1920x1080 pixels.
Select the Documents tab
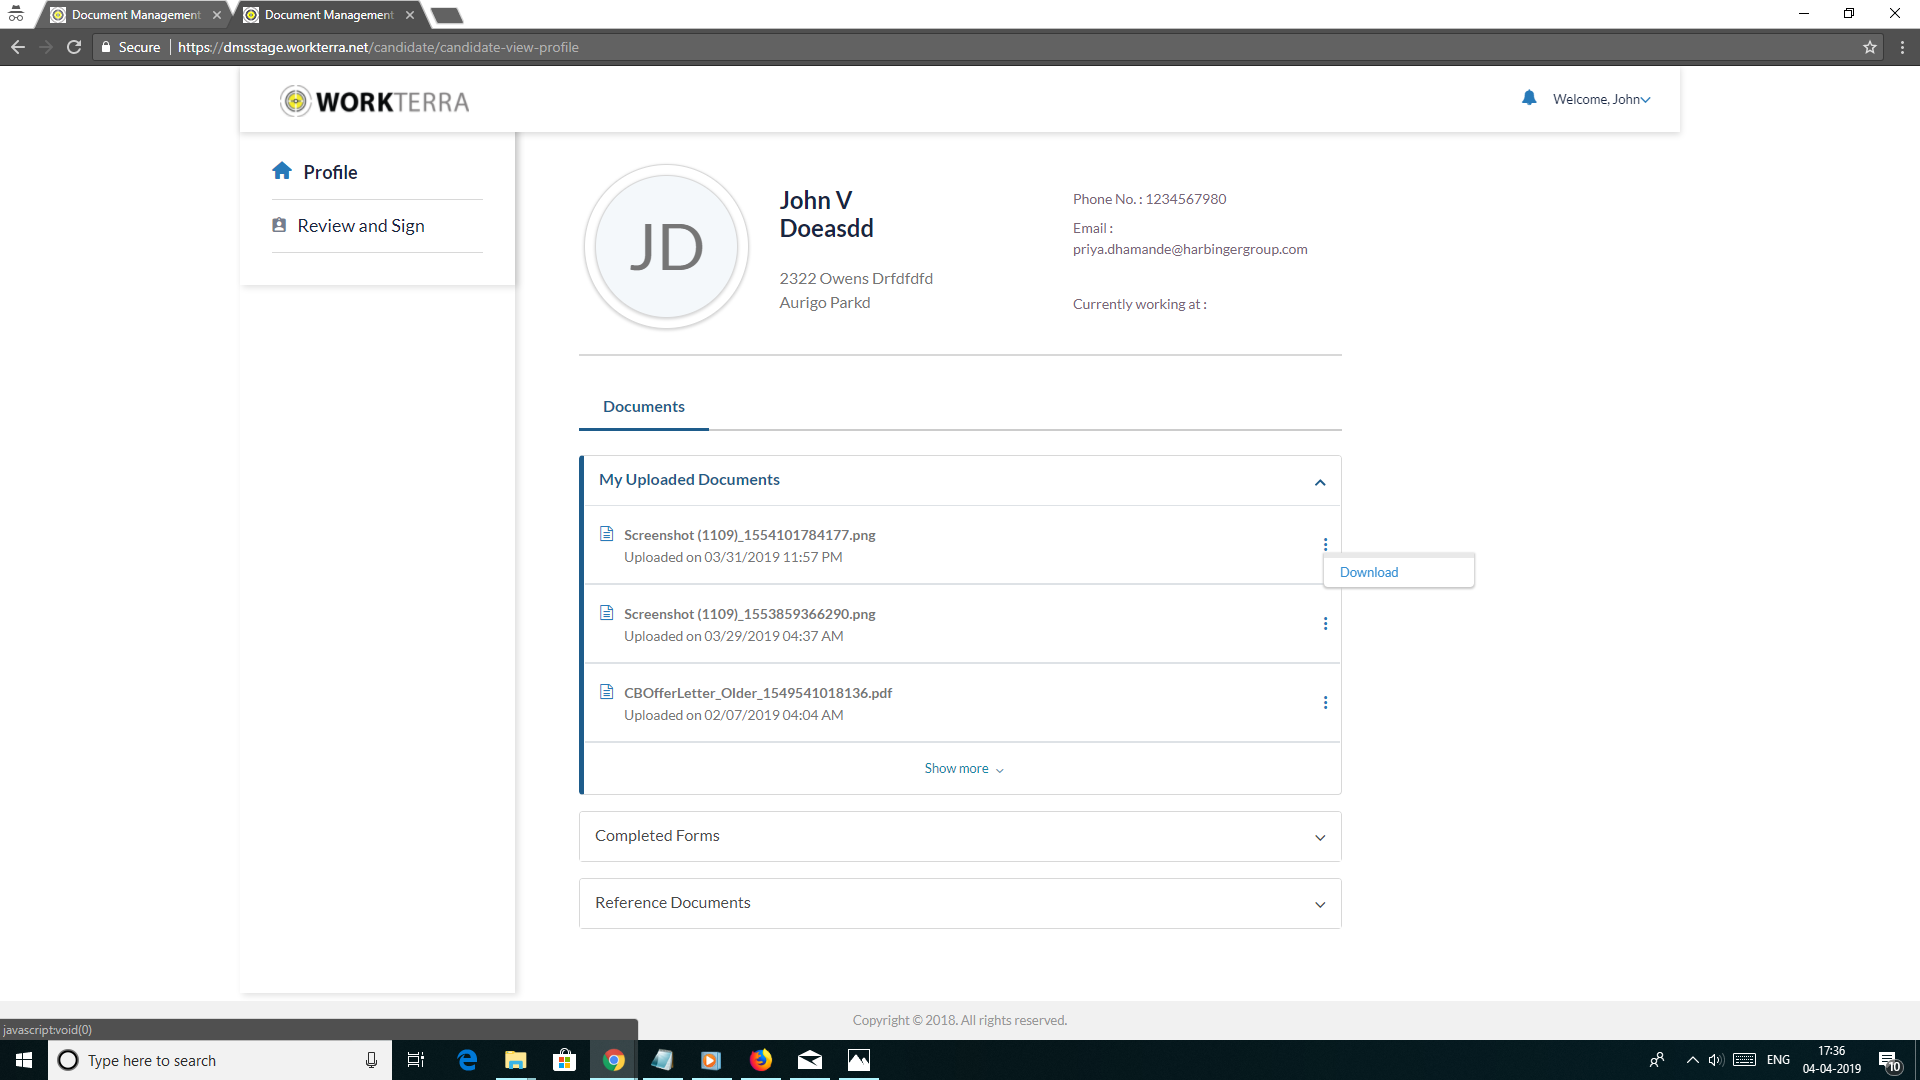coord(643,406)
